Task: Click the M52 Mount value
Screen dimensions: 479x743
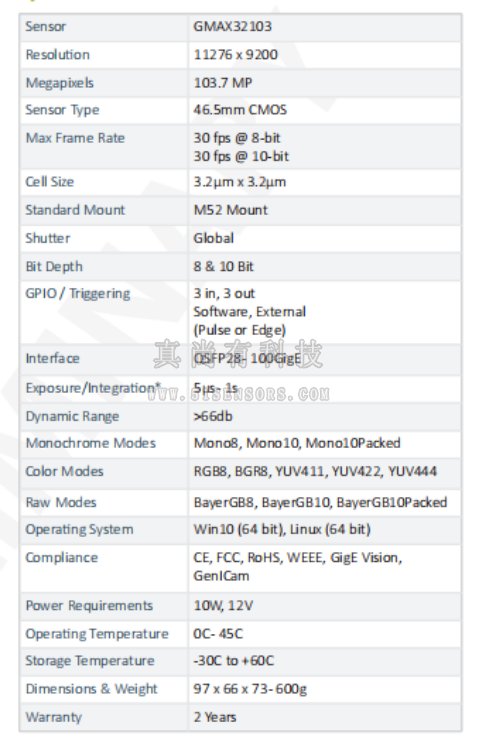Action: (230, 210)
